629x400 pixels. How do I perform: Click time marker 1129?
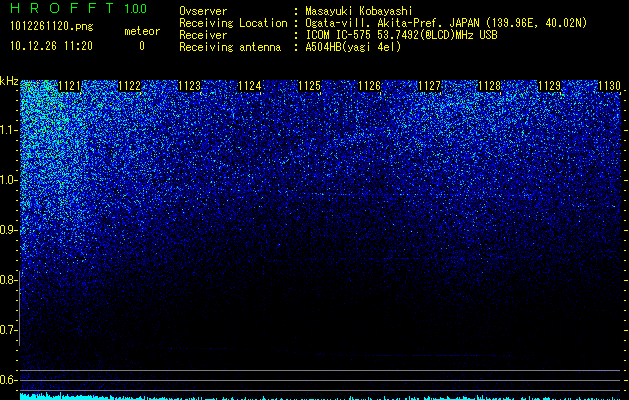click(549, 86)
